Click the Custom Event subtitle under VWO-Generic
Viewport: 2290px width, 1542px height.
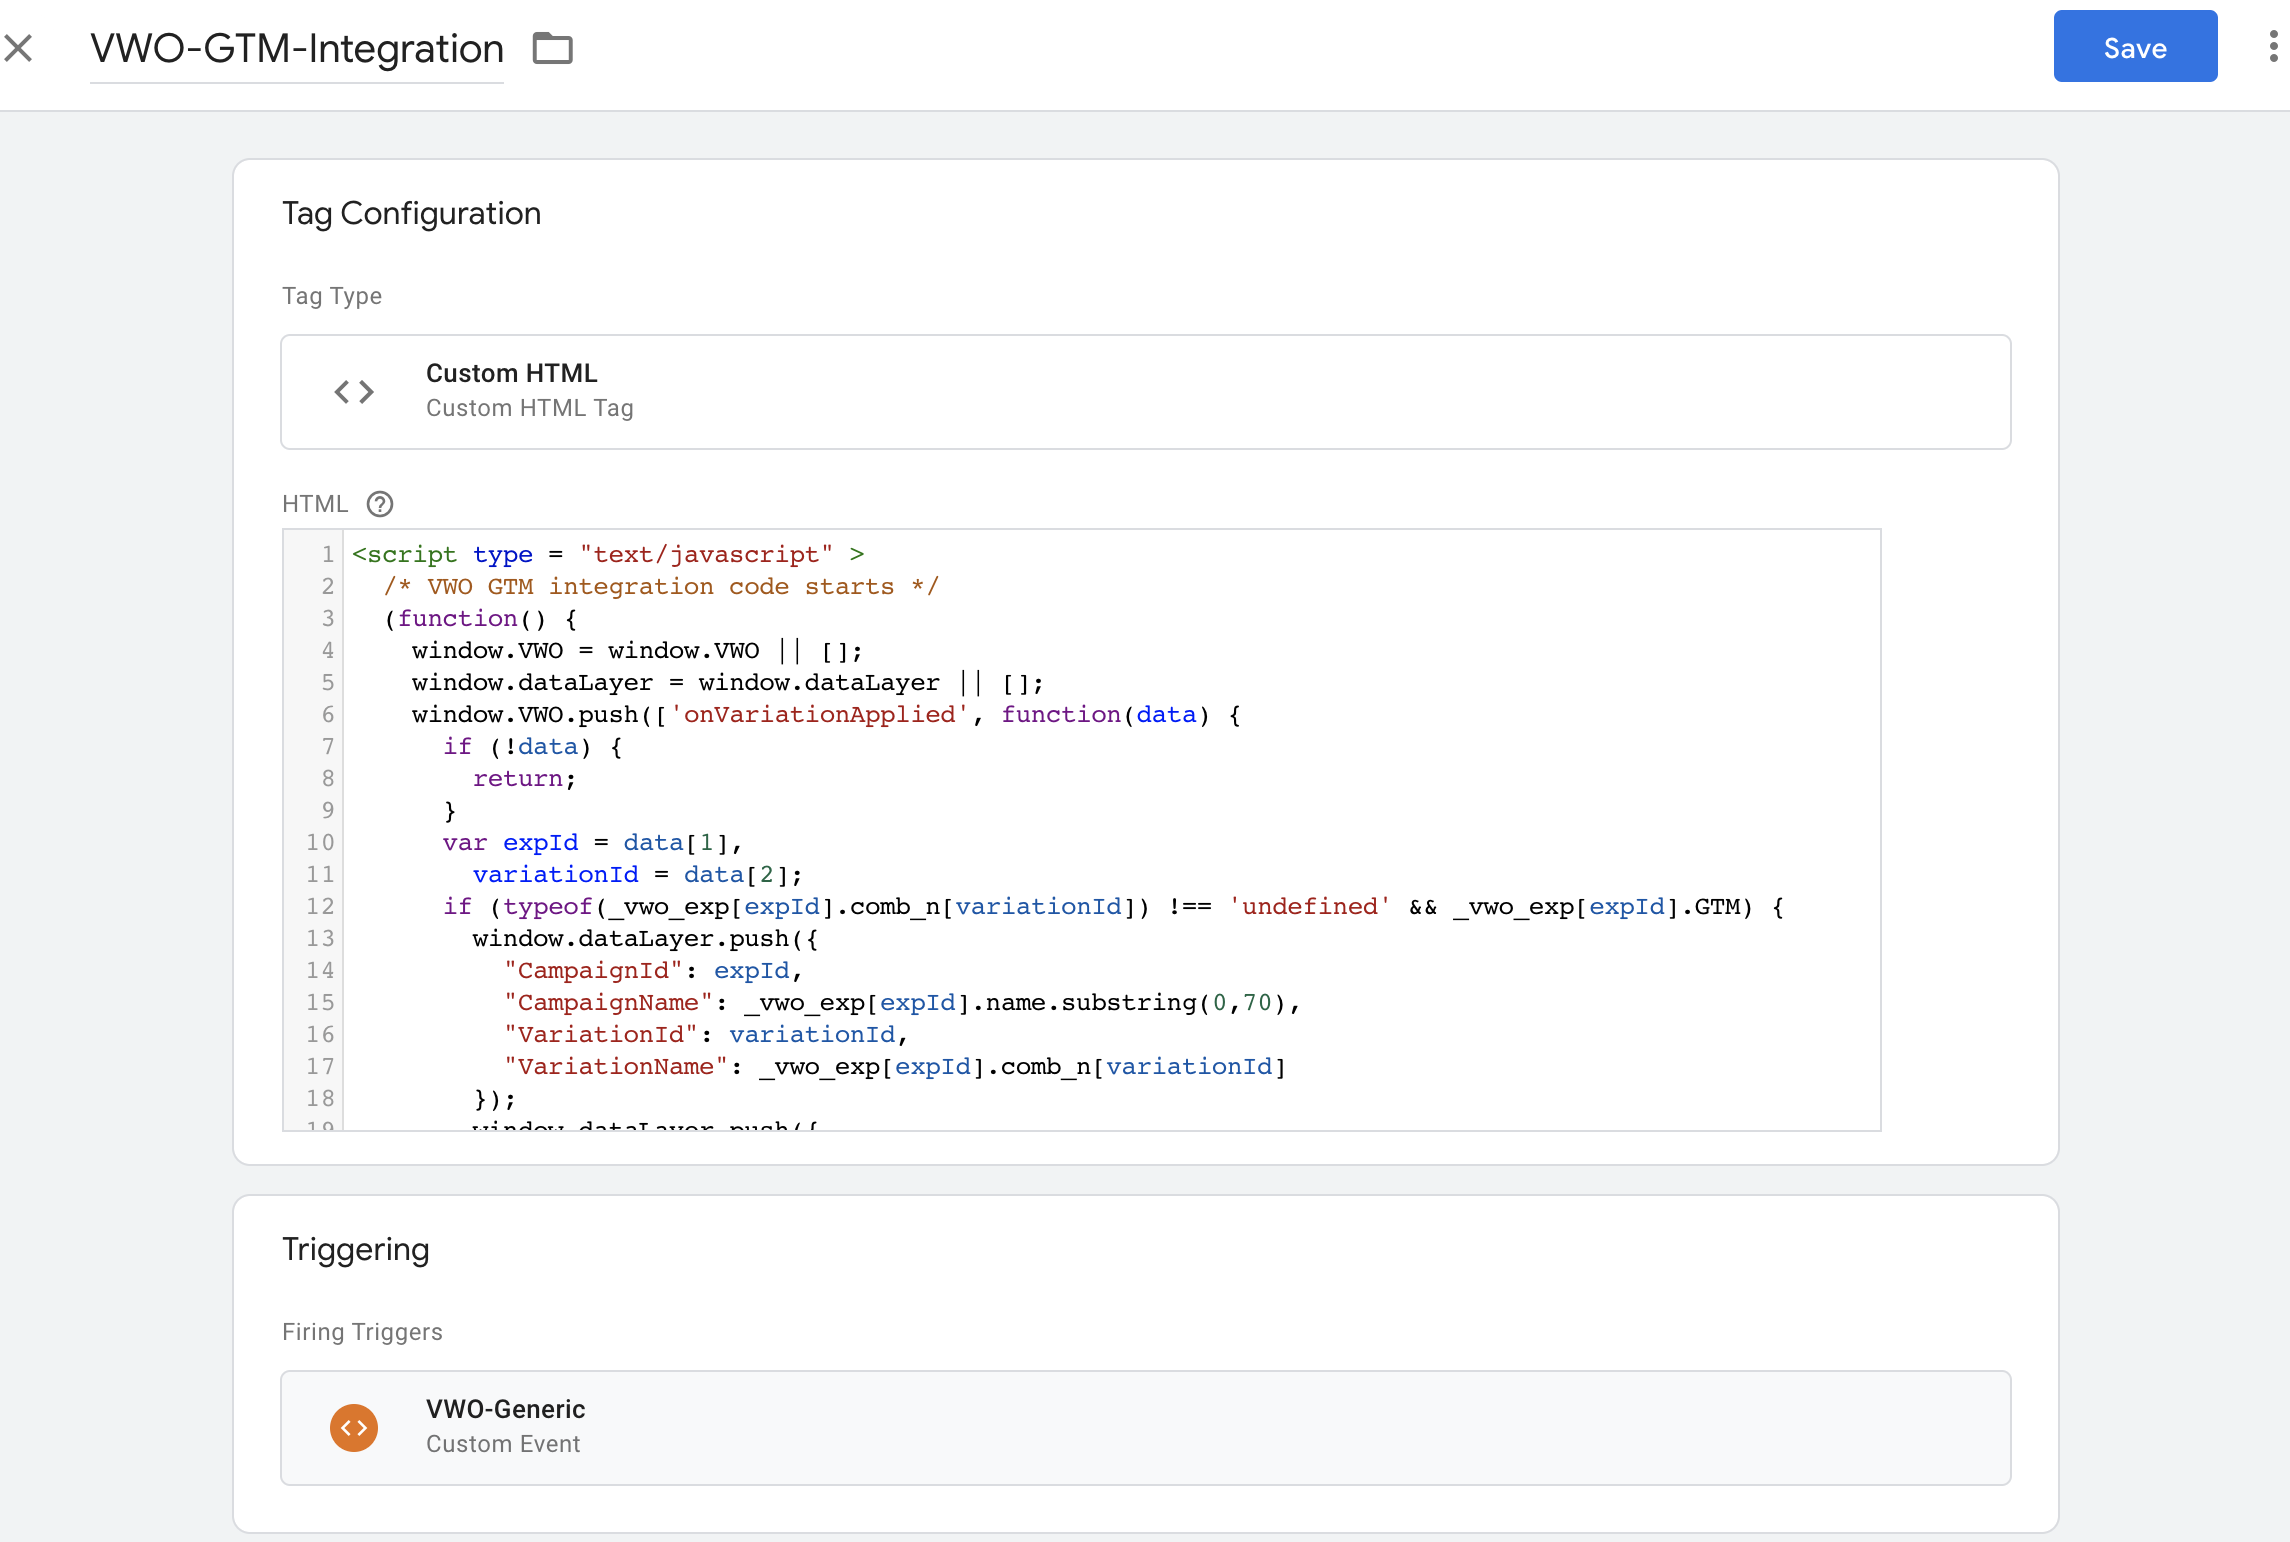pos(503,1444)
